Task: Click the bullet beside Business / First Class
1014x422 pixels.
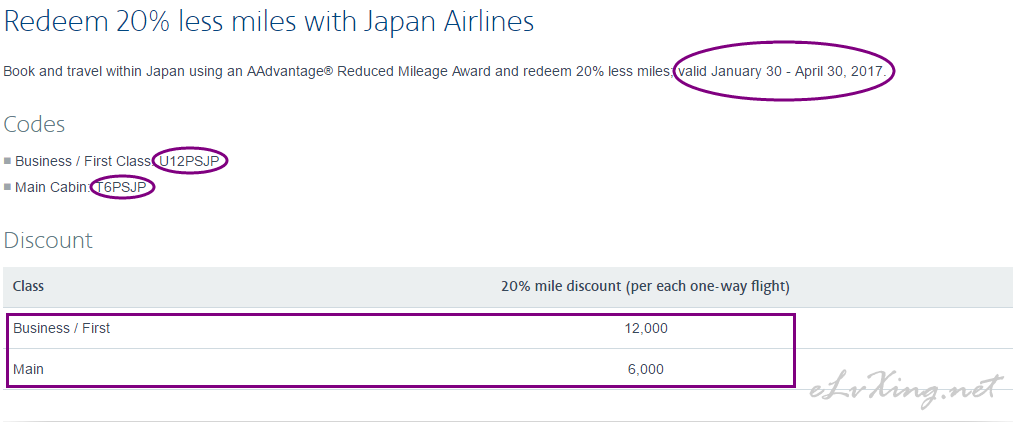Action: 7,160
